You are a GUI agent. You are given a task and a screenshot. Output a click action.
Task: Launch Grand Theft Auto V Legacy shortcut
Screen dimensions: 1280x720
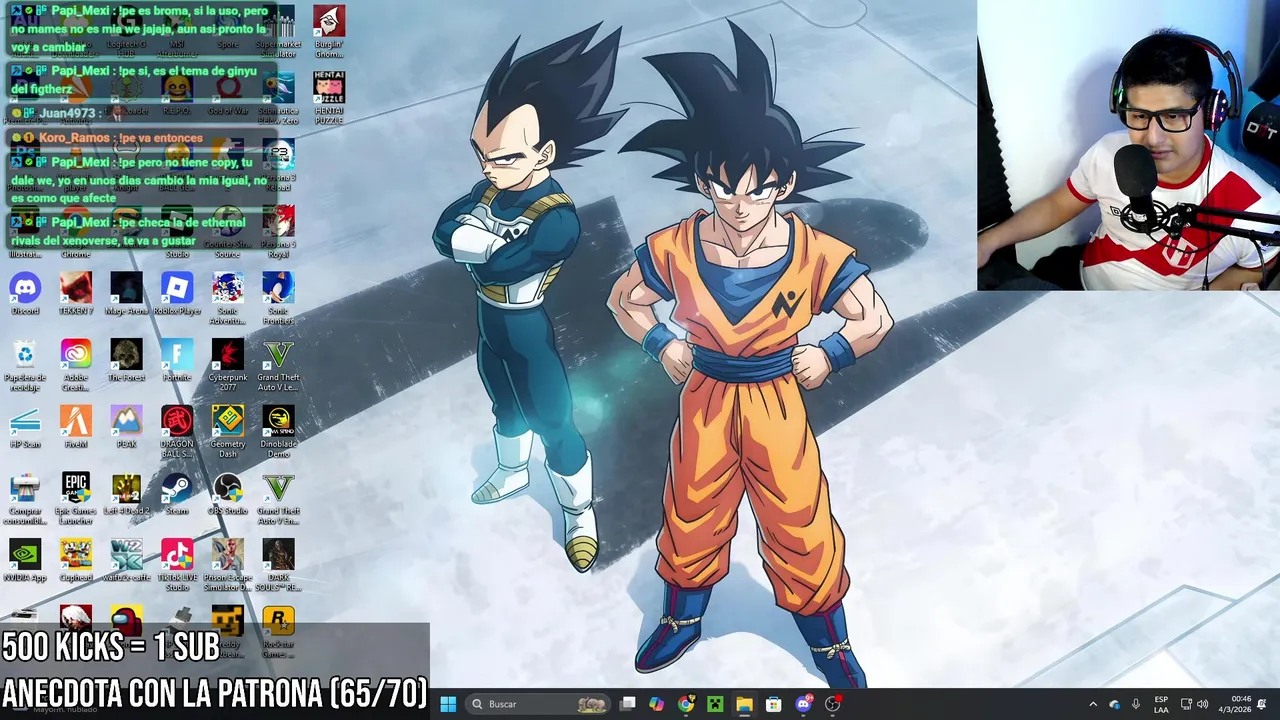coord(278,366)
